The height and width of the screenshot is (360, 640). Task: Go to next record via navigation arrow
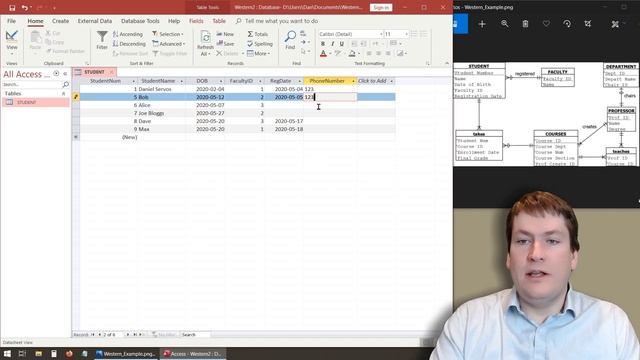tap(128, 334)
